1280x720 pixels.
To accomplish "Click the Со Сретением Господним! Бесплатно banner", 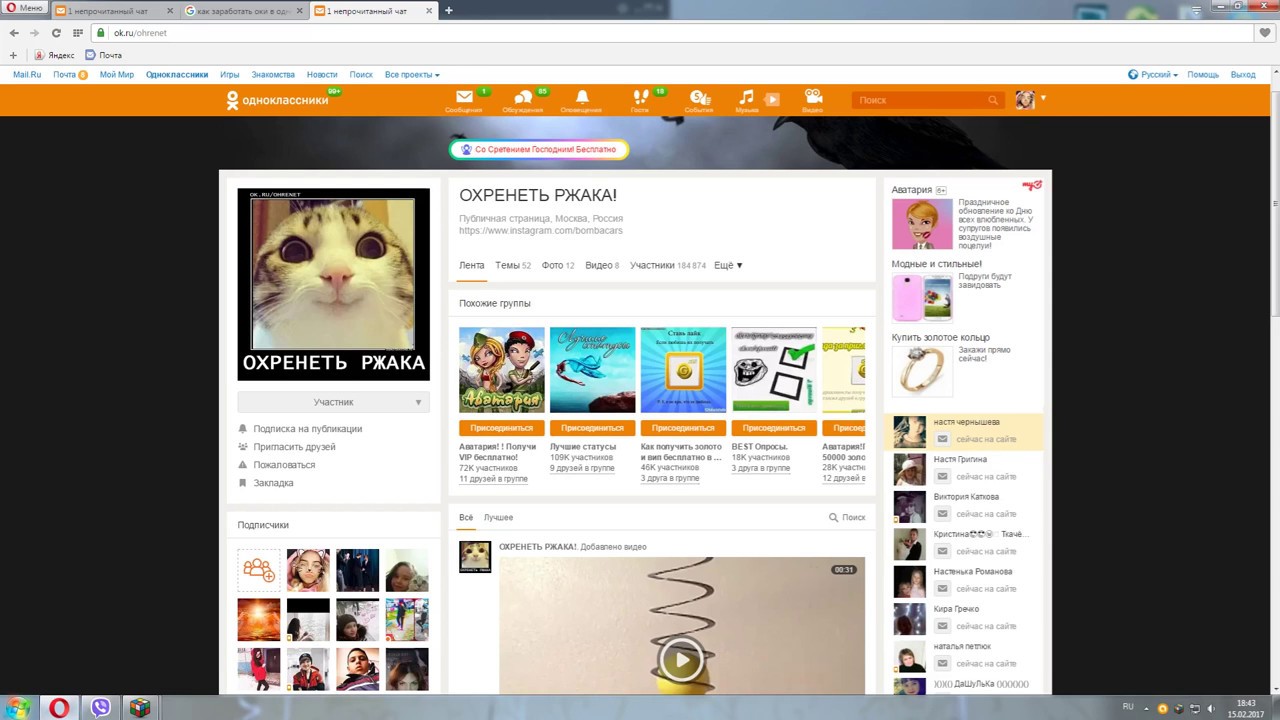I will coord(539,150).
